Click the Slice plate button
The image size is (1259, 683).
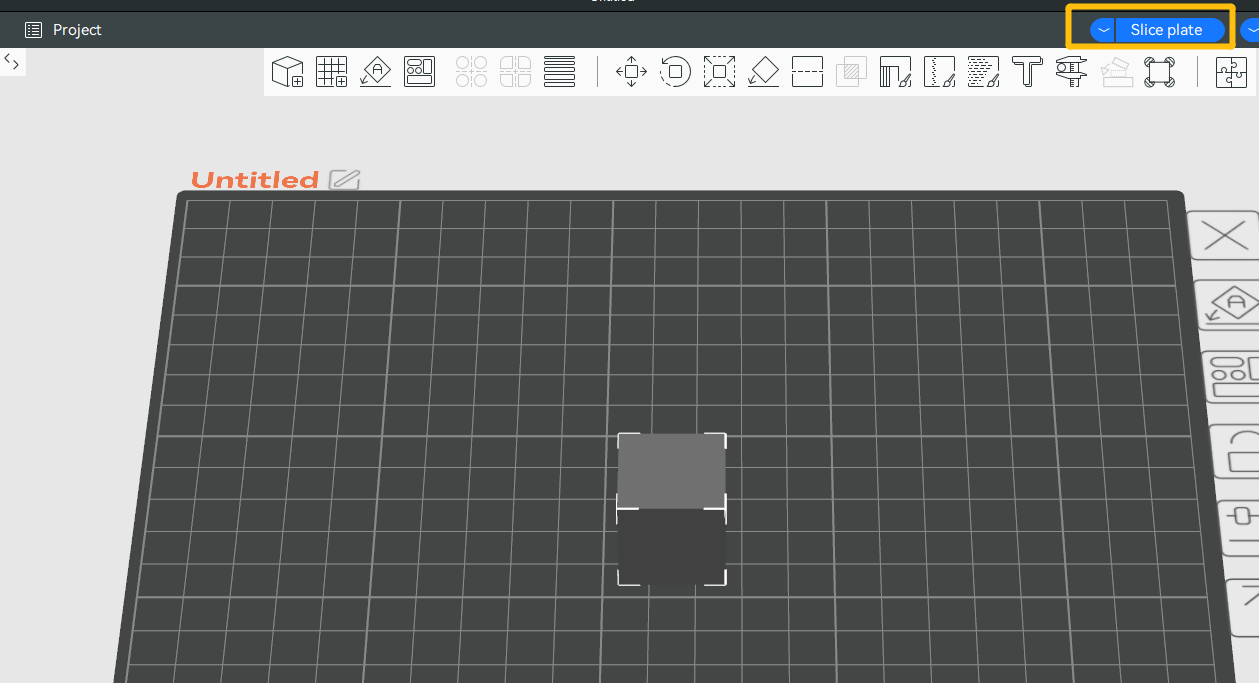pos(1166,30)
